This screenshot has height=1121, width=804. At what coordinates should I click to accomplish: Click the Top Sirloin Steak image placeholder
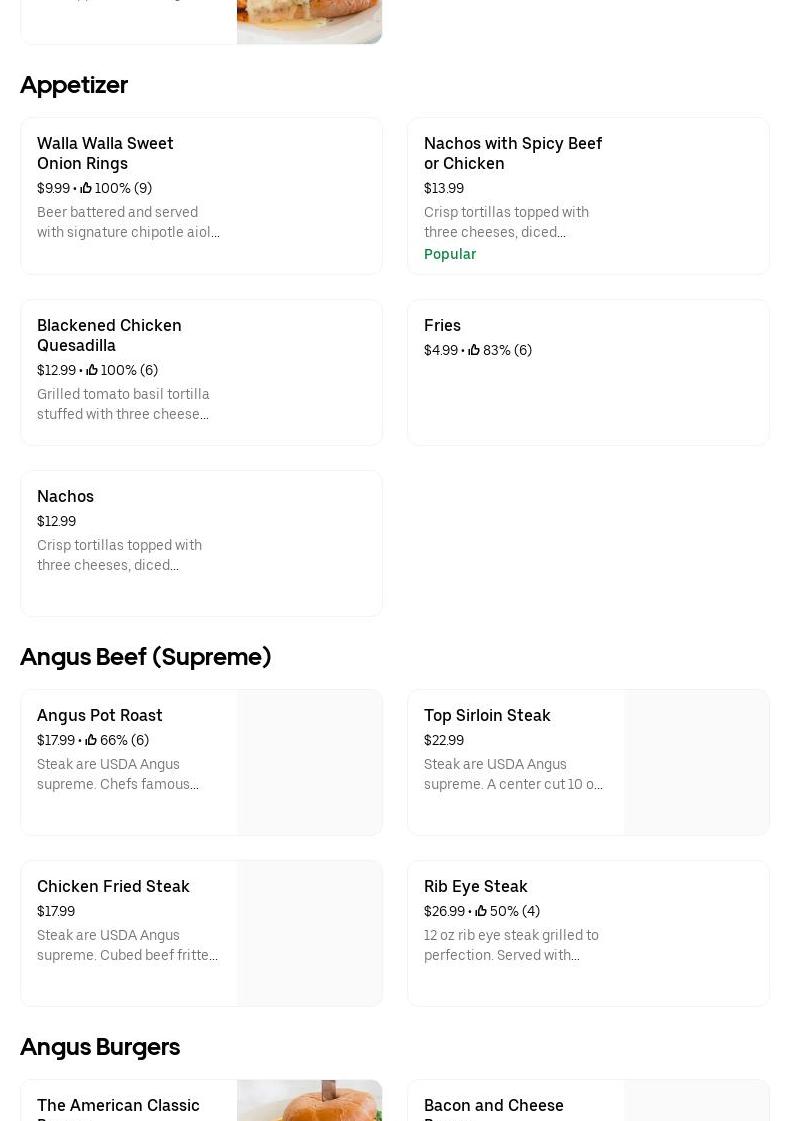click(x=696, y=762)
